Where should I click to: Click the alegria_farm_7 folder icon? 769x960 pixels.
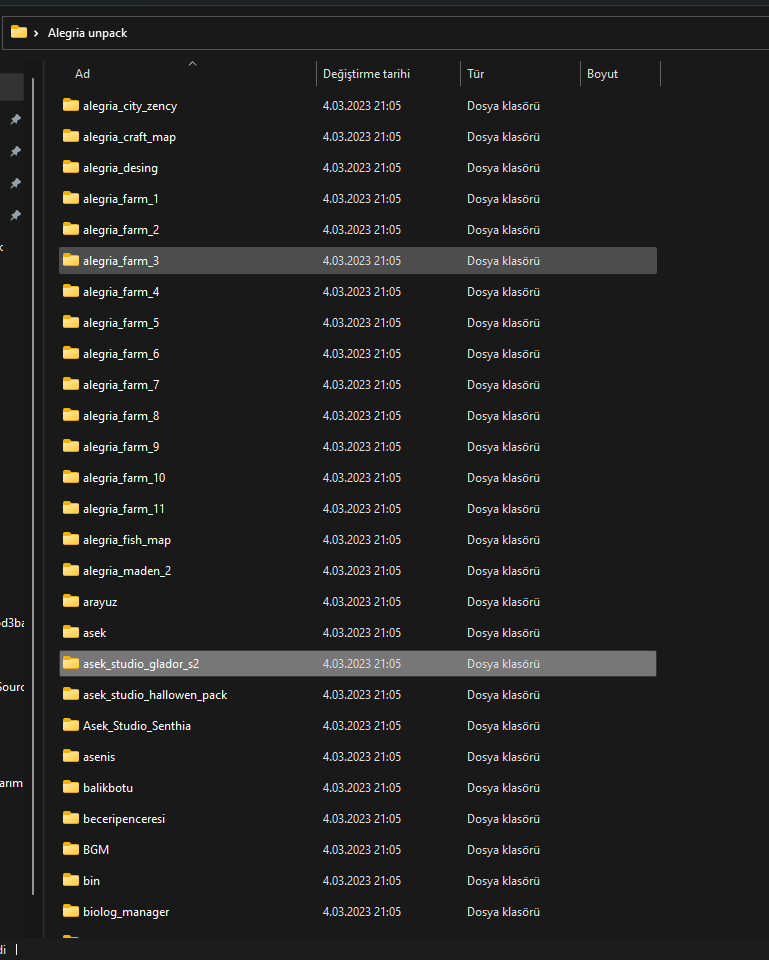pyautogui.click(x=71, y=384)
